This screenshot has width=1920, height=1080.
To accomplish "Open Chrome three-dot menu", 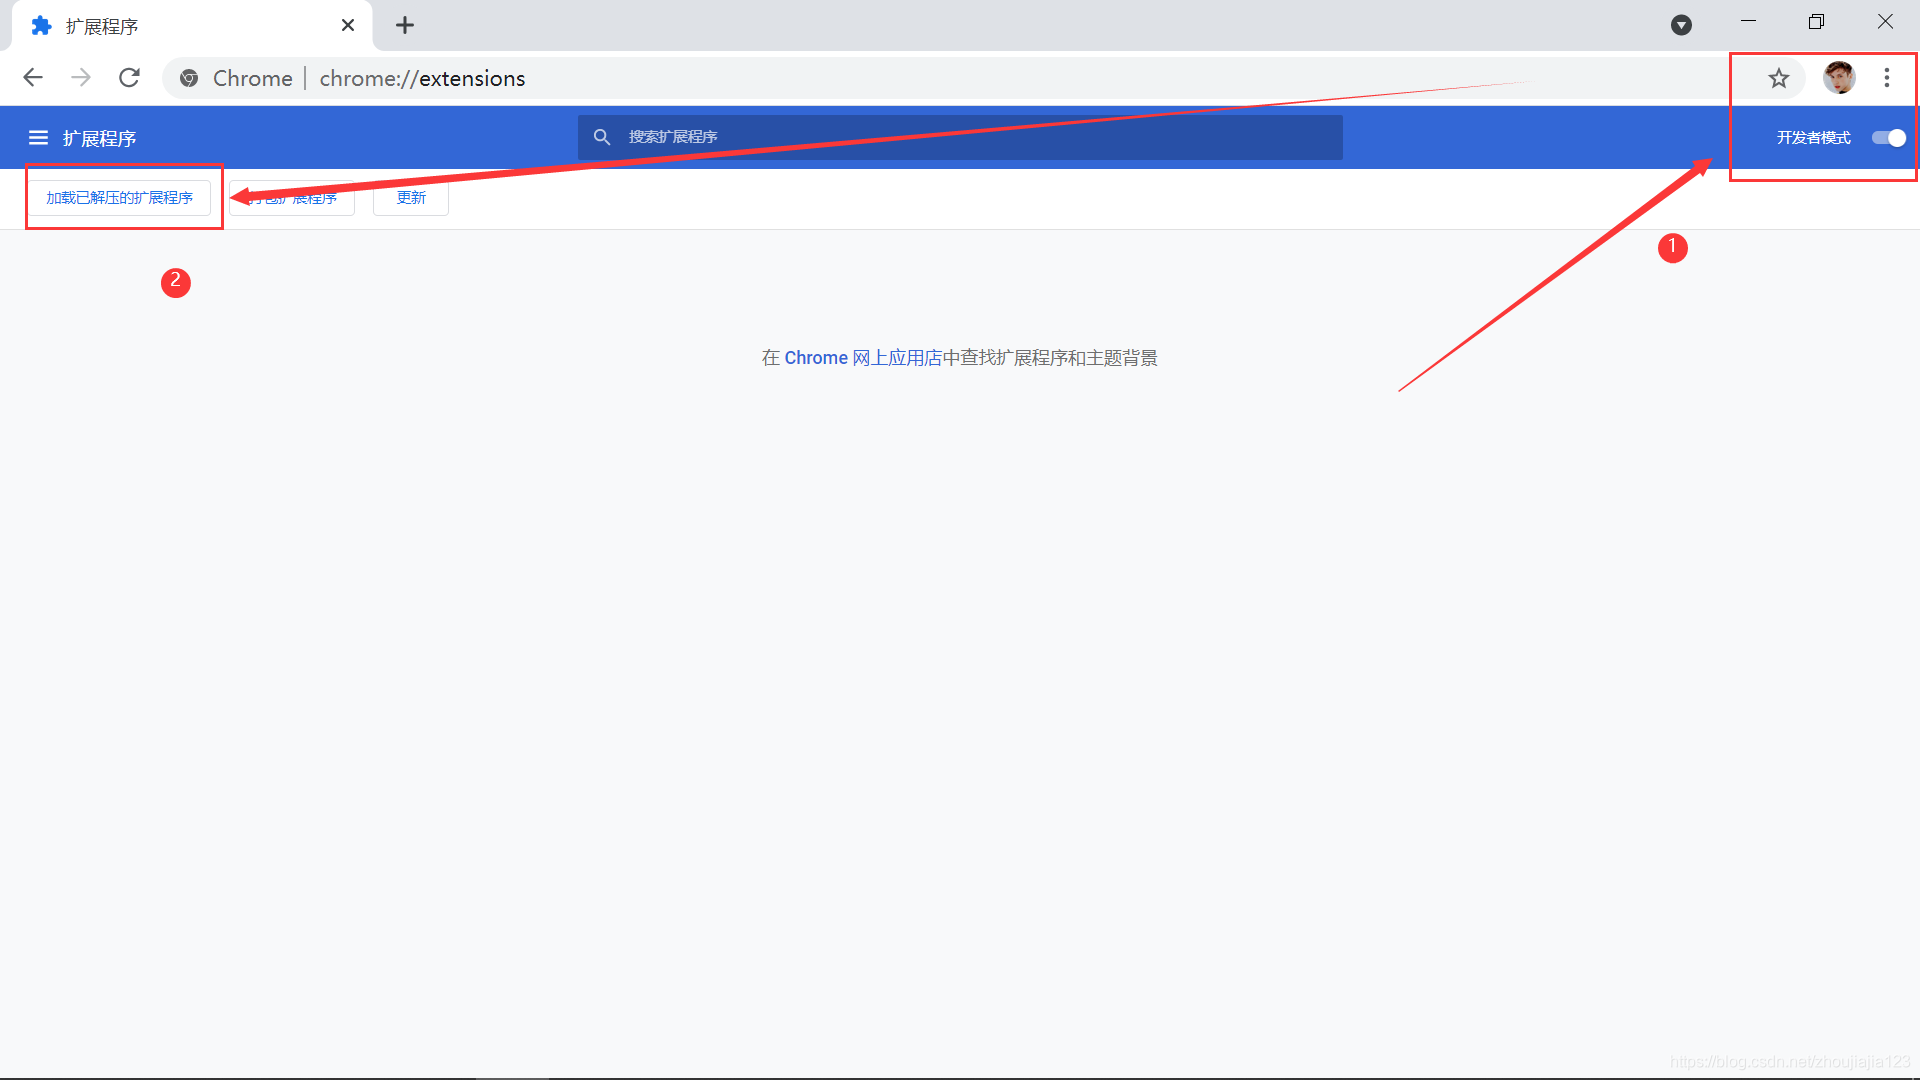I will 1887,78.
